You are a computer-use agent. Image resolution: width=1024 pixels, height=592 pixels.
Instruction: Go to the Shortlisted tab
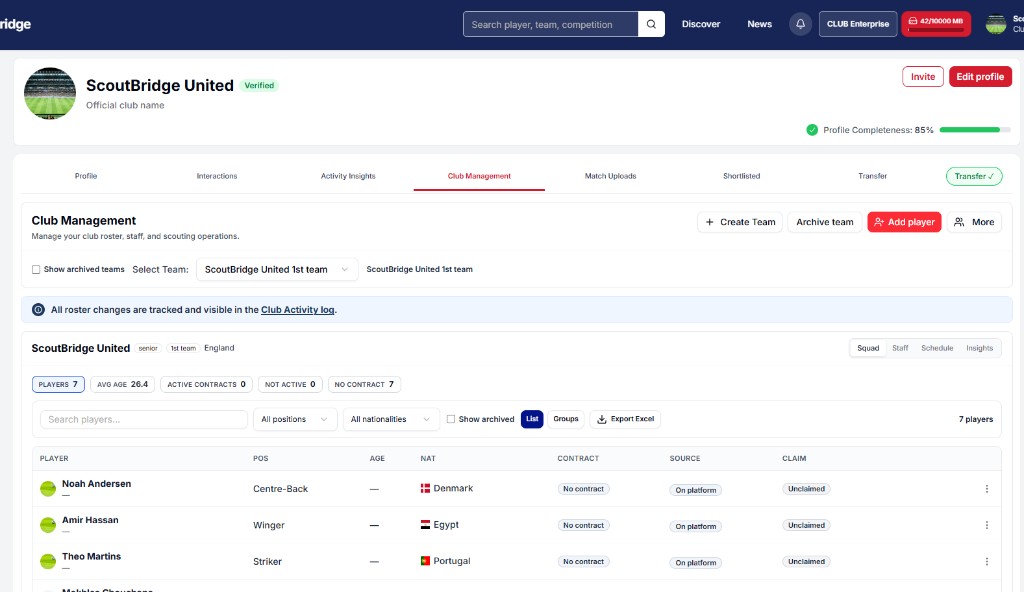tap(741, 176)
